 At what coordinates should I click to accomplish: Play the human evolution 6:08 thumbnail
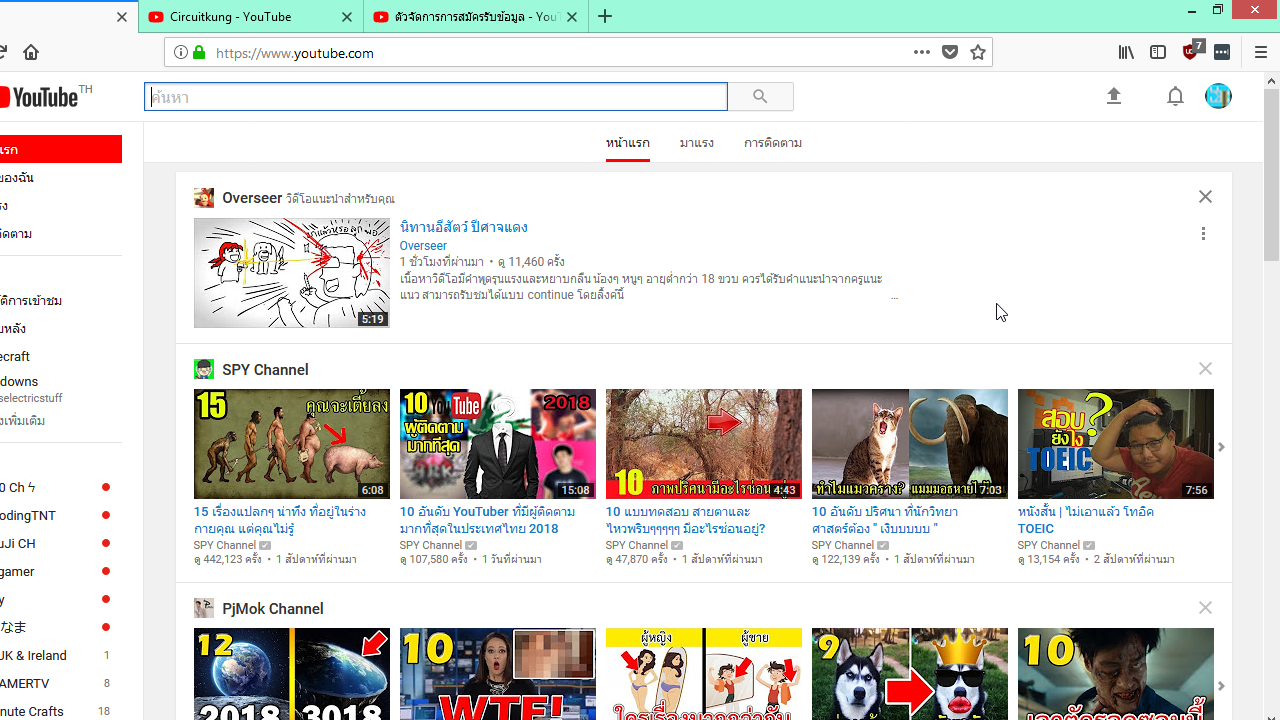pos(292,444)
